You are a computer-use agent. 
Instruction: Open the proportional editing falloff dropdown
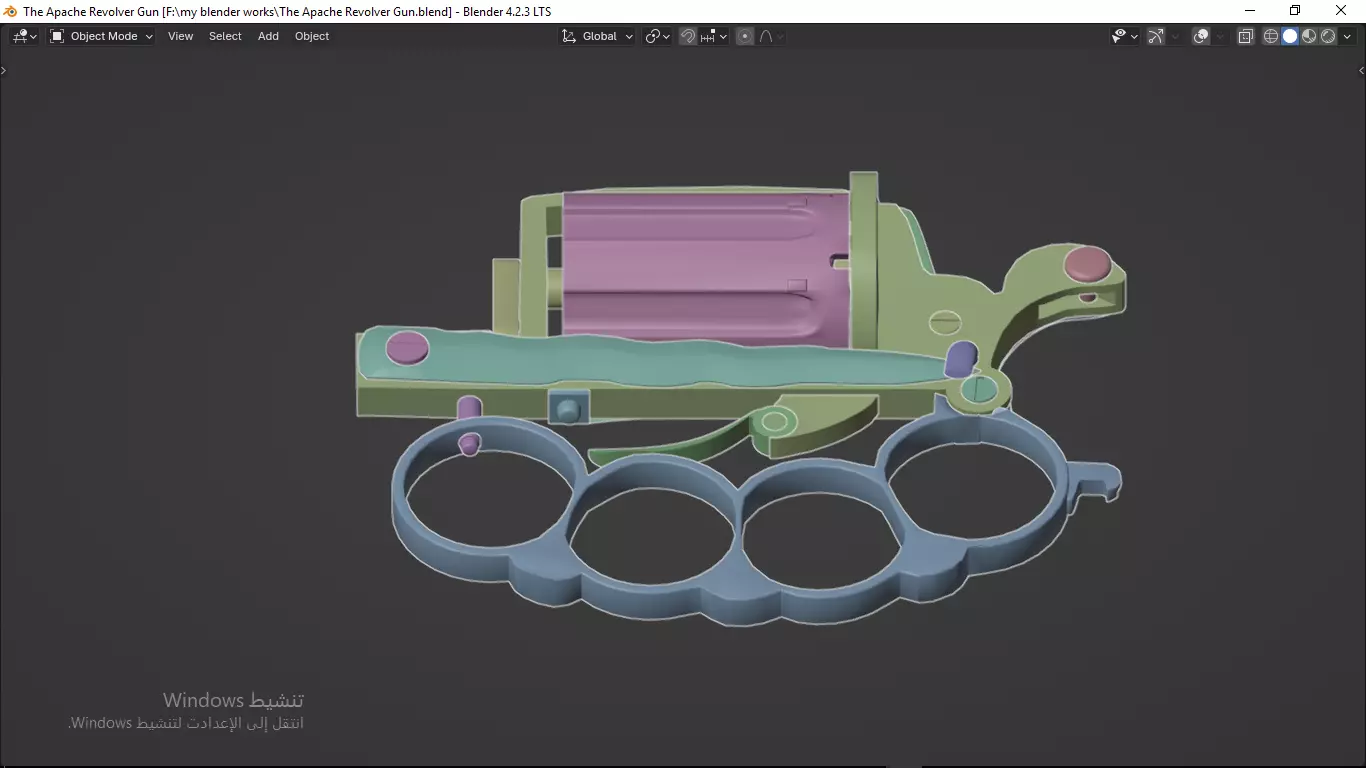(771, 36)
